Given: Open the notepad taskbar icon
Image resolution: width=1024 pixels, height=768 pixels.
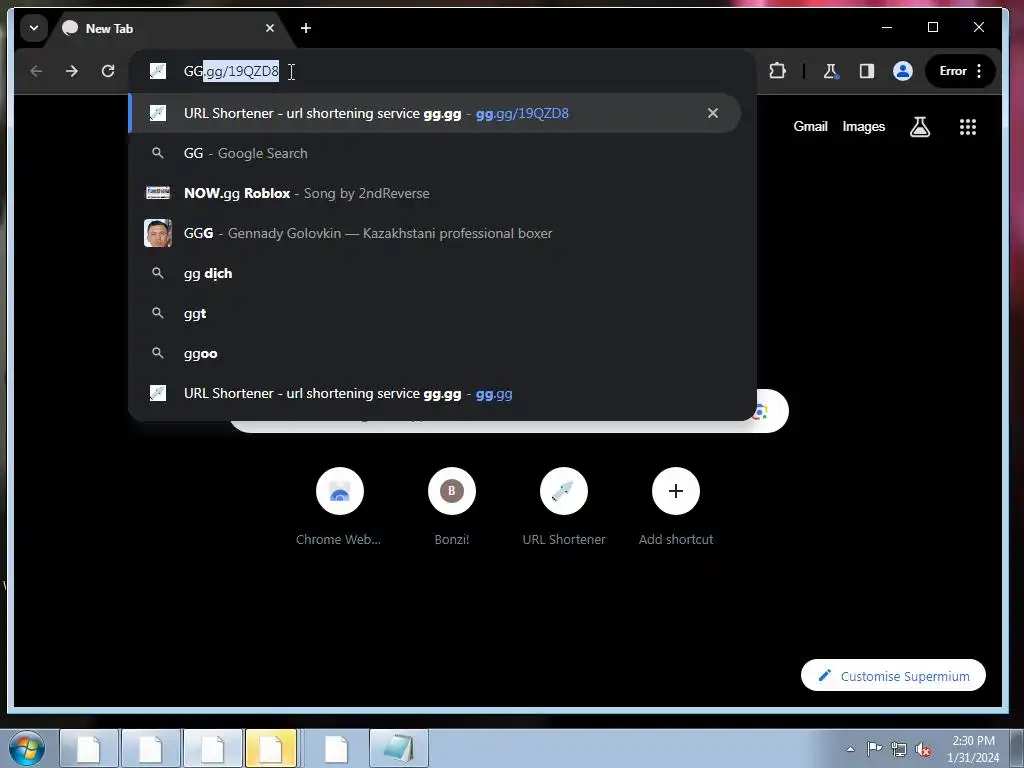Looking at the screenshot, I should click(x=399, y=748).
